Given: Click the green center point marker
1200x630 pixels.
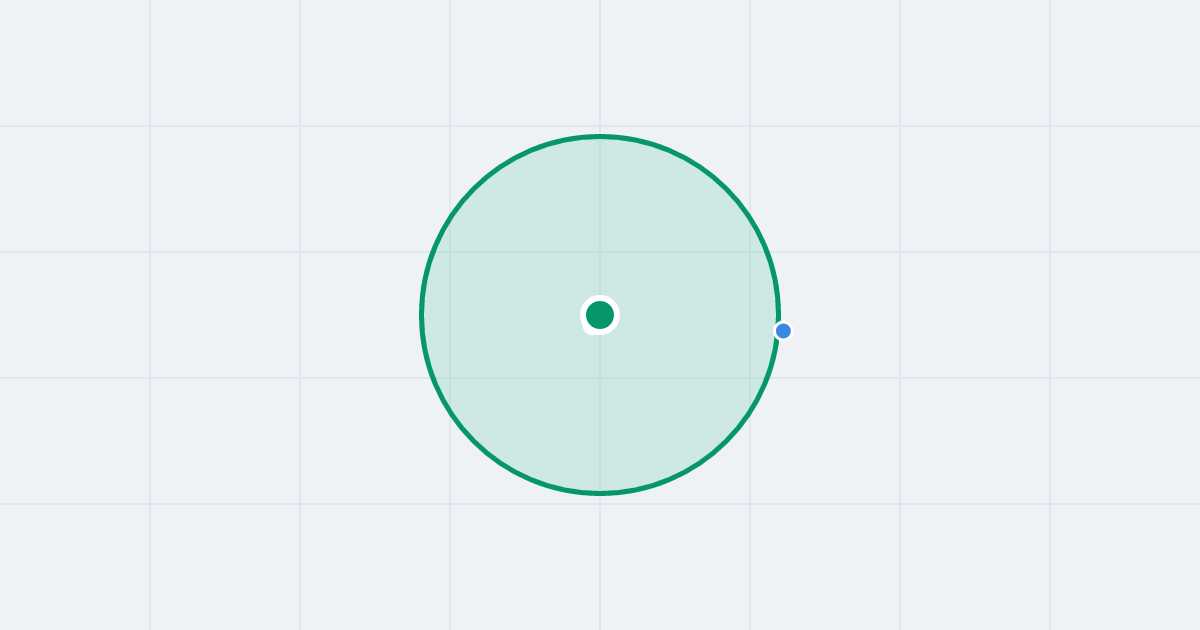Looking at the screenshot, I should tap(600, 315).
